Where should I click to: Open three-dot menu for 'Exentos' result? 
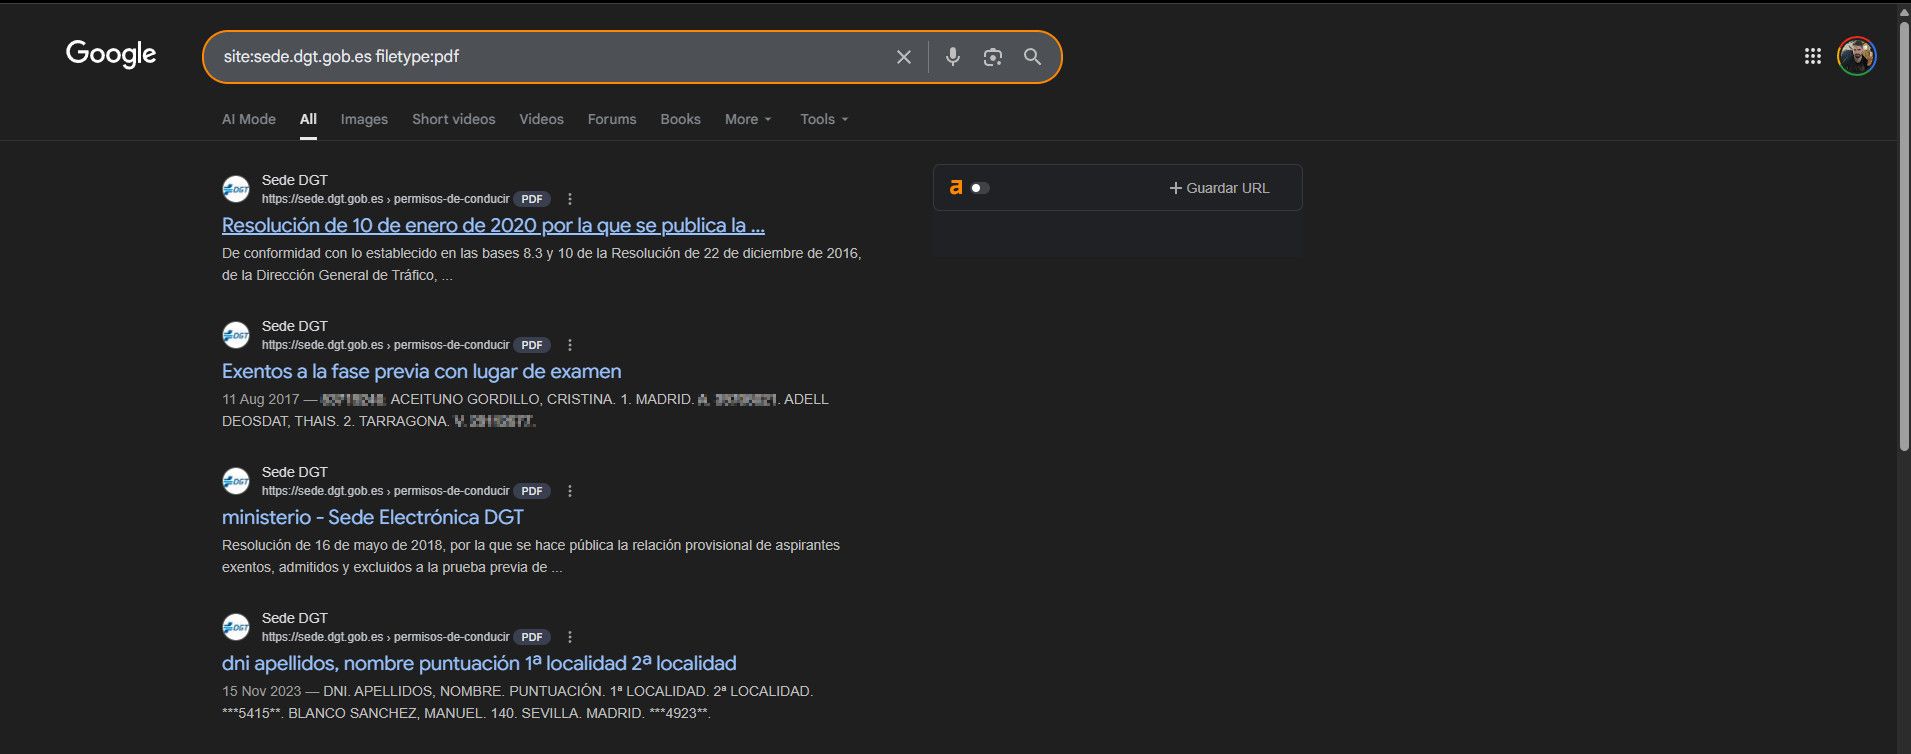[x=570, y=345]
